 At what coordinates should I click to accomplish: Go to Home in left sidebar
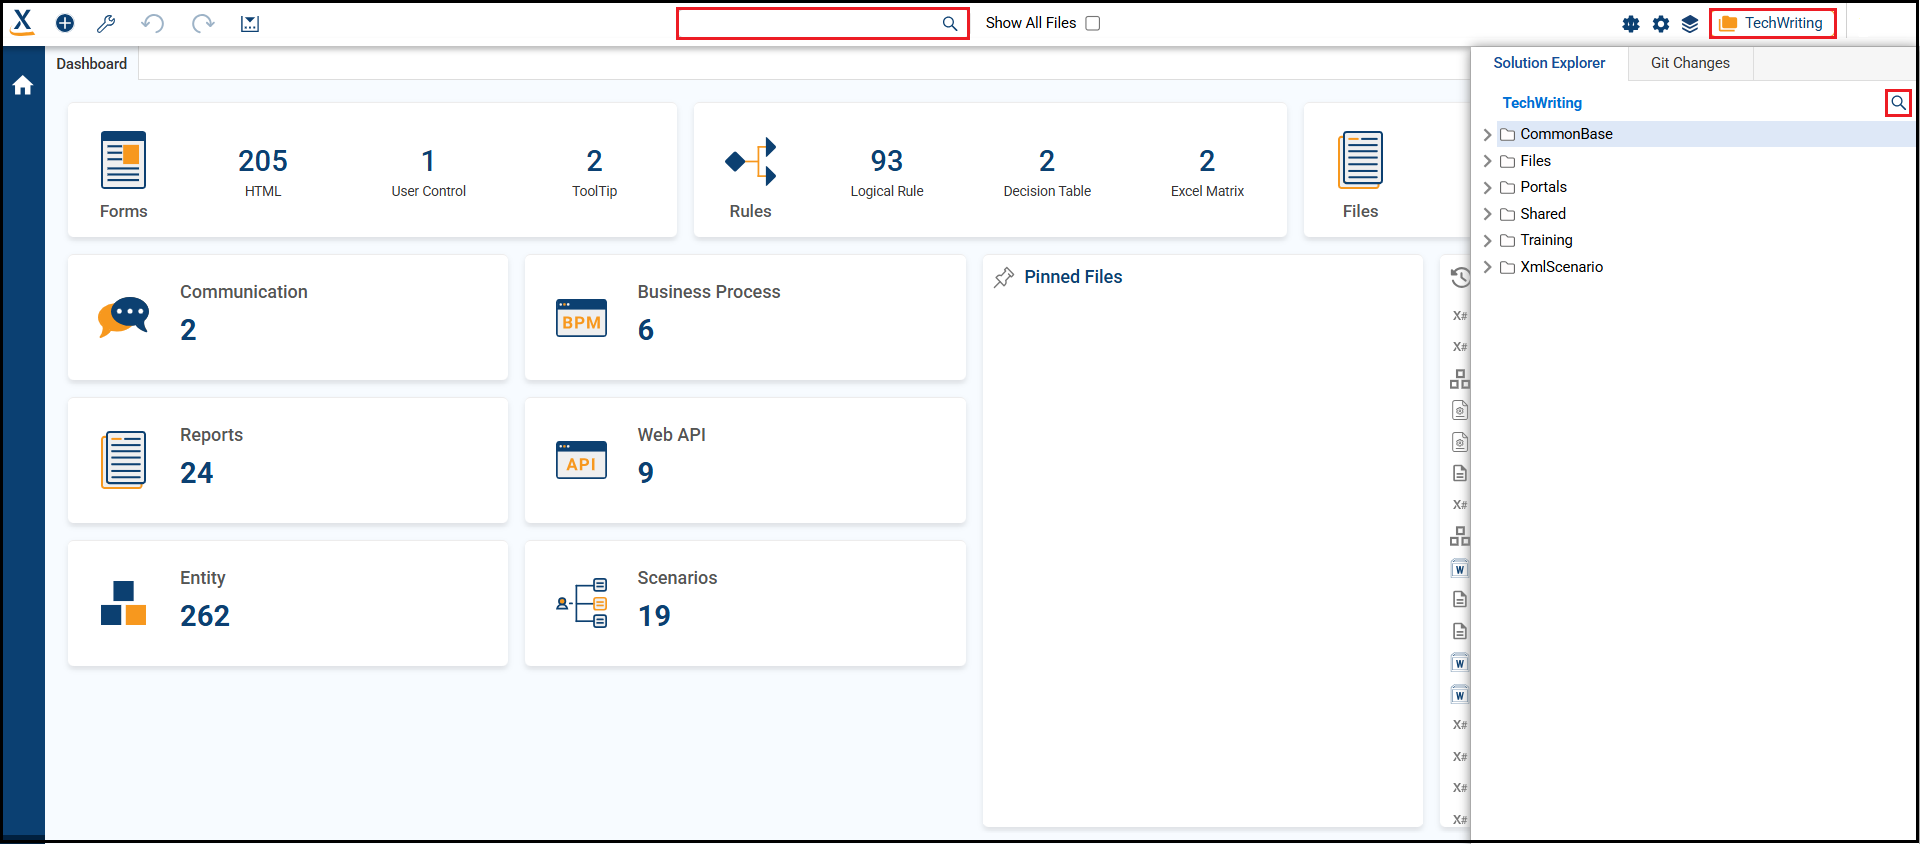(x=23, y=86)
